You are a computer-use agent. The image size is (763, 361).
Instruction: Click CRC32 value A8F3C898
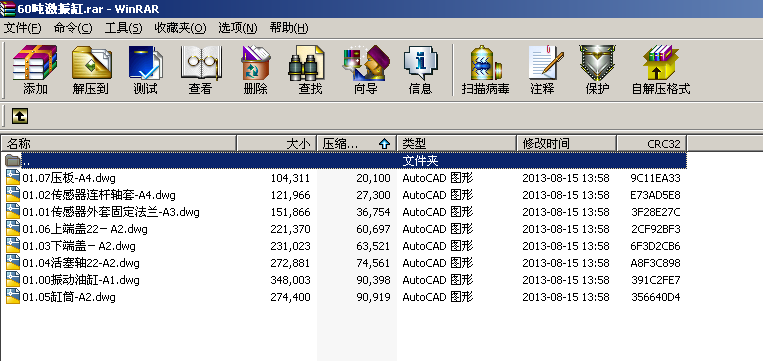pyautogui.click(x=655, y=263)
